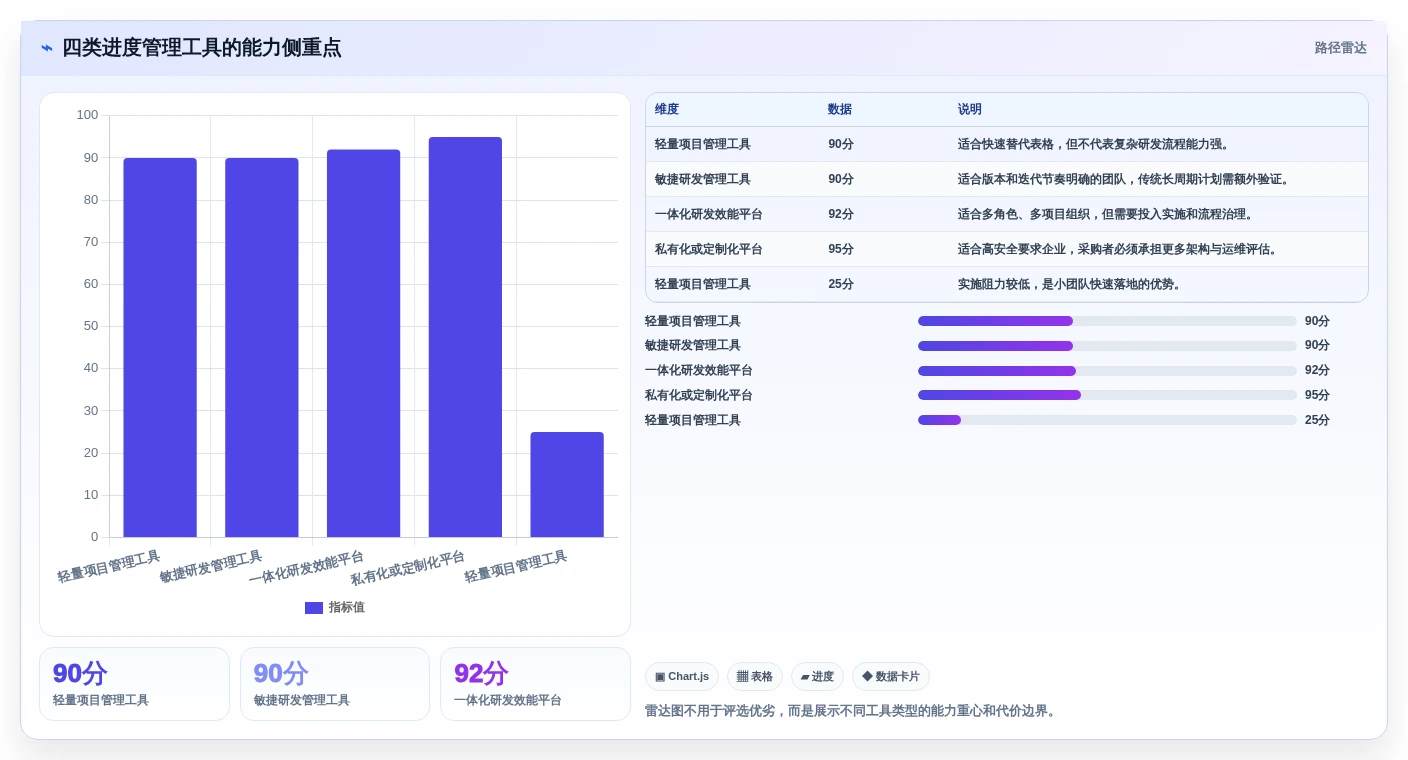Viewport: 1408px width, 760px height.
Task: Click the footer note starting 雷达图不用于评选优劣
Action: click(851, 711)
